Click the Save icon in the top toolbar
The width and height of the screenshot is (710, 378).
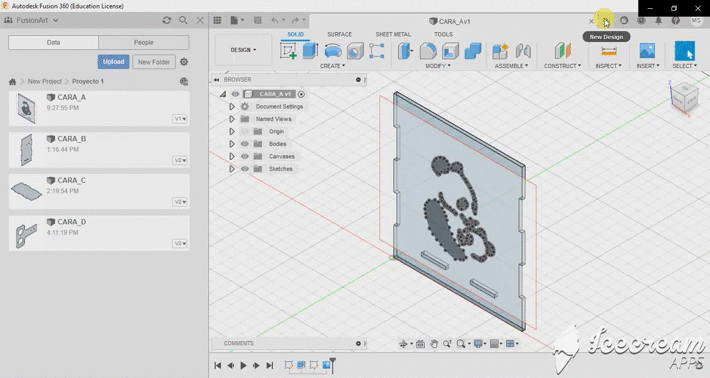click(x=258, y=20)
